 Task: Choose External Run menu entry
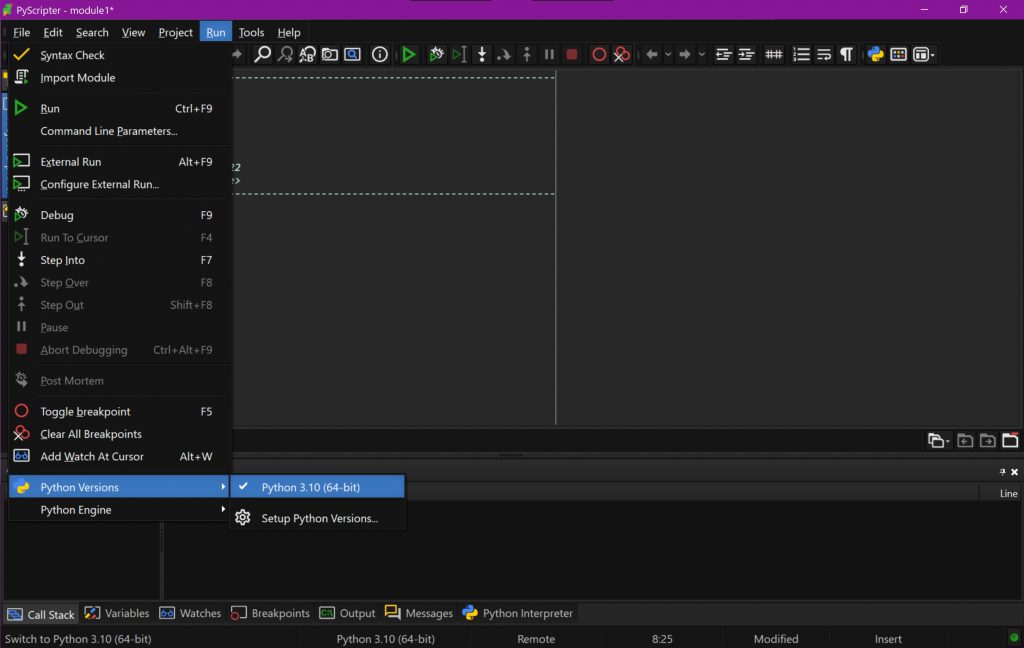tap(120, 161)
